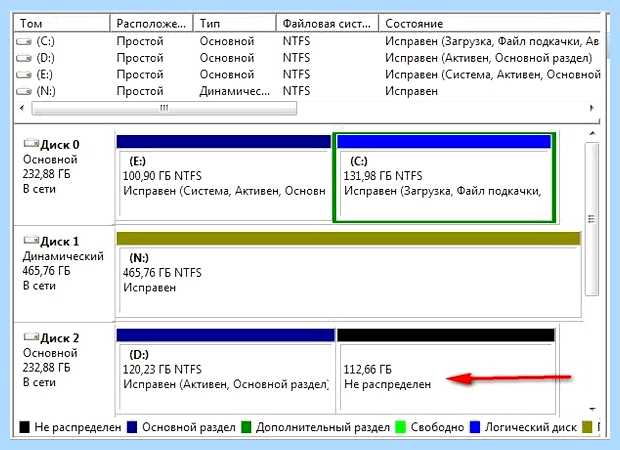Click the dark blue Основной раздел legend swatch
Image resolution: width=620 pixels, height=450 pixels.
[132, 427]
